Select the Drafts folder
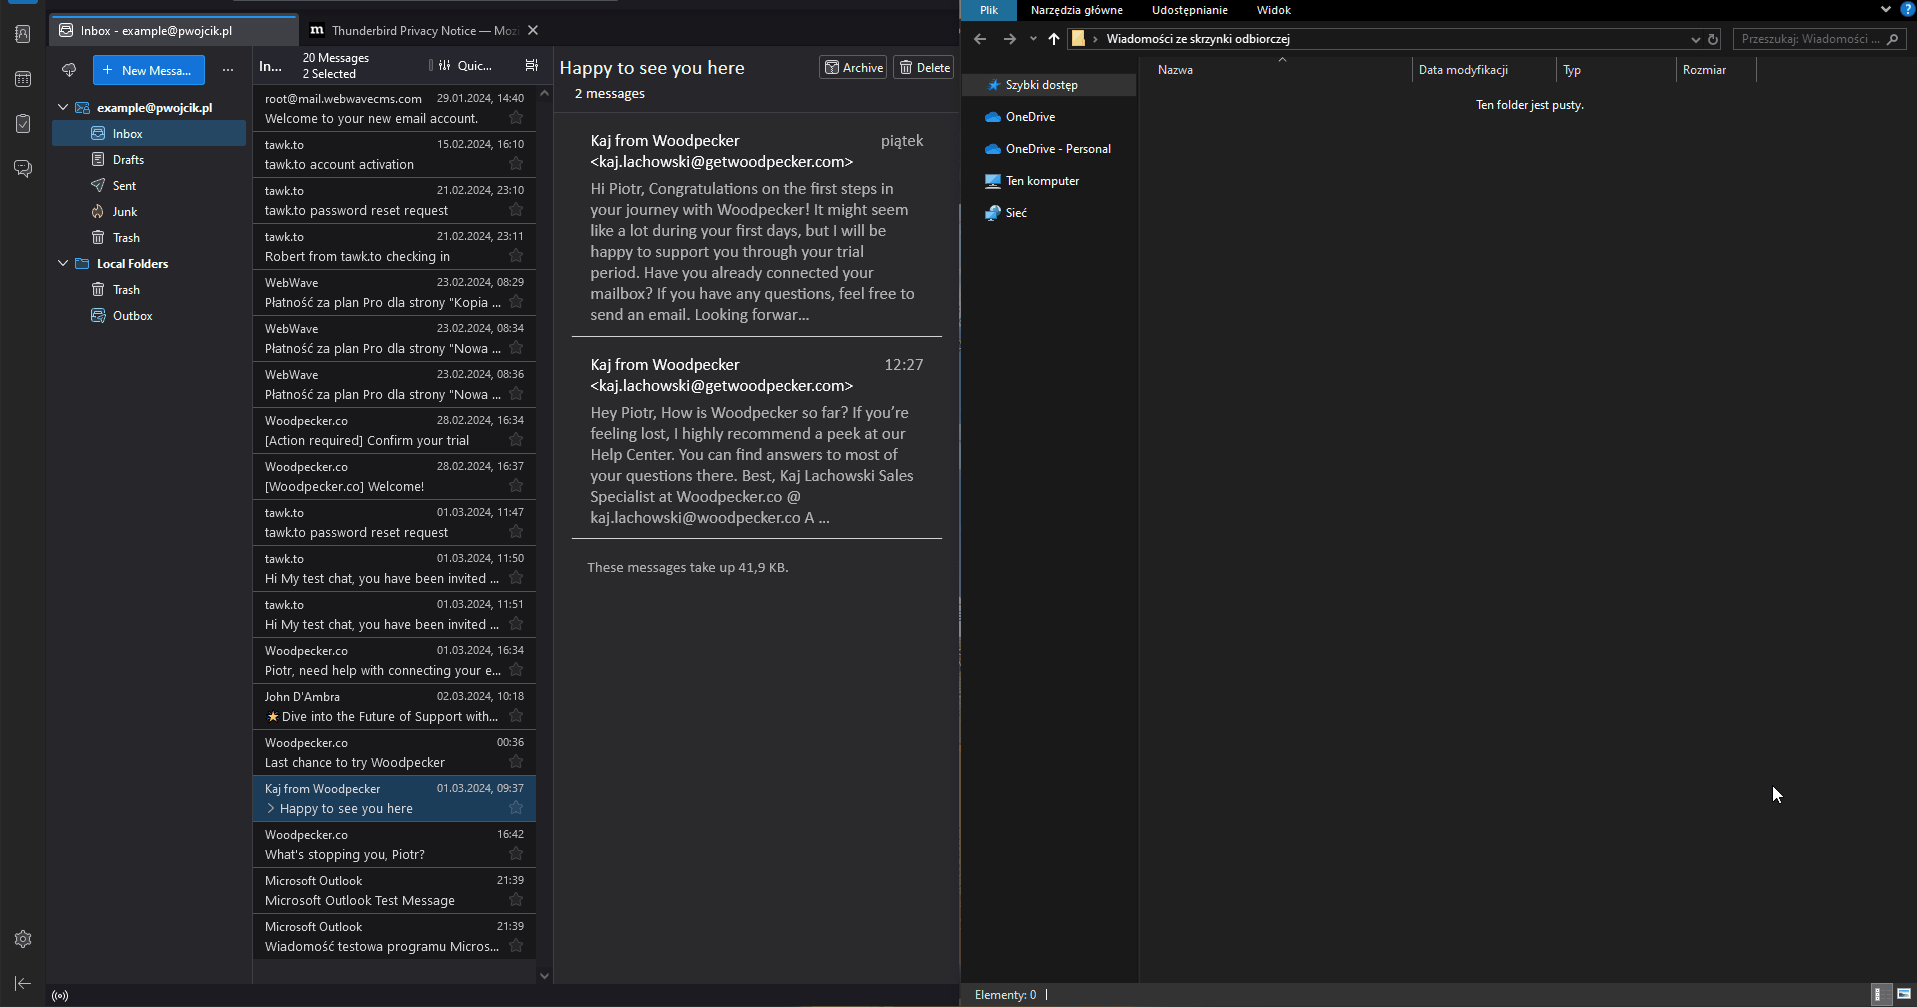The width and height of the screenshot is (1917, 1007). 128,159
